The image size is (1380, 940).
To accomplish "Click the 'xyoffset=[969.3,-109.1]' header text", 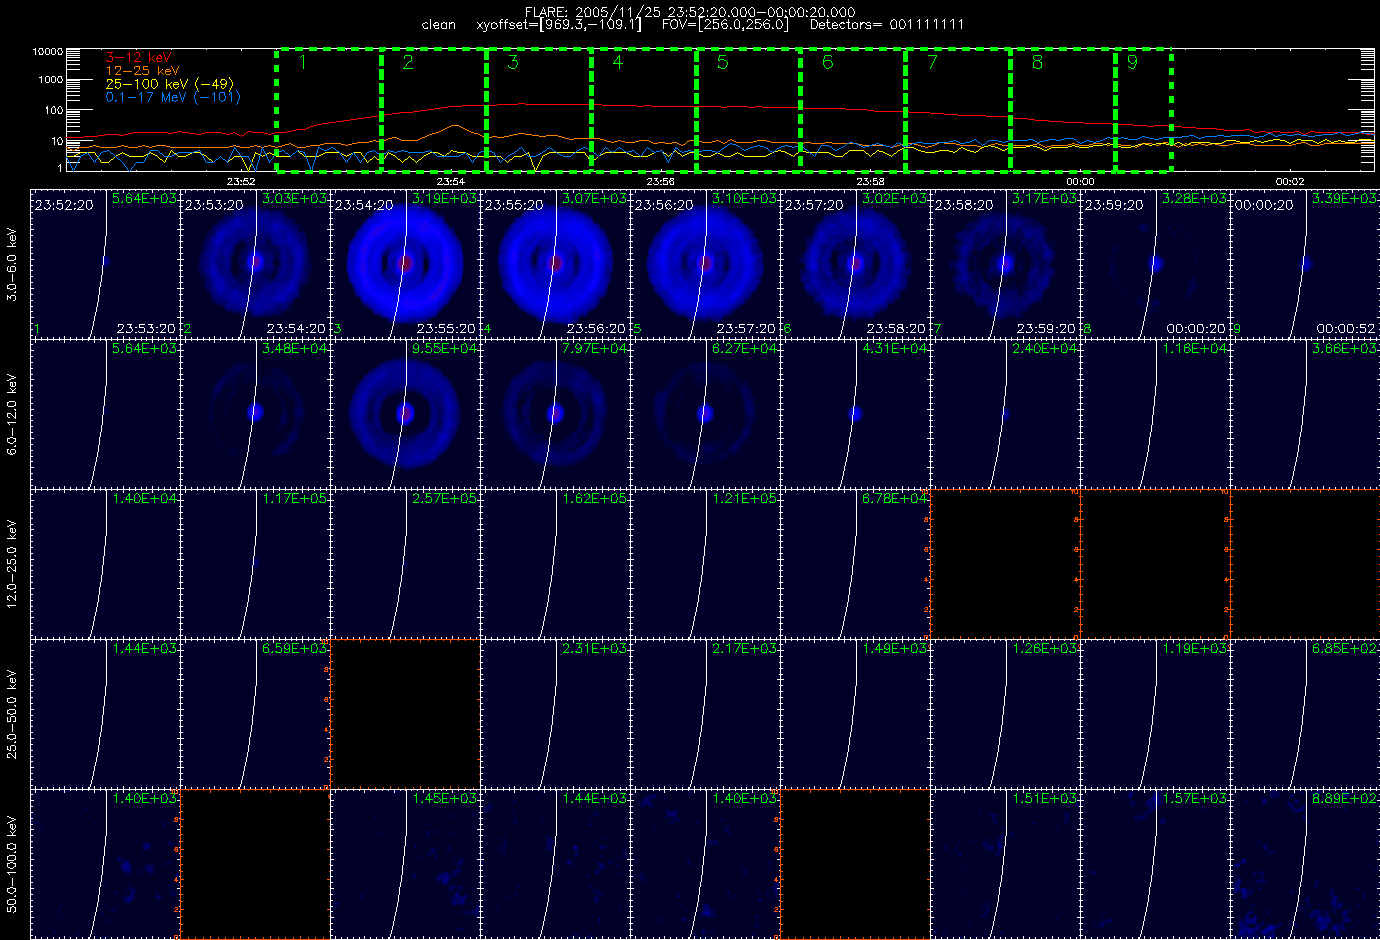I will 559,24.
